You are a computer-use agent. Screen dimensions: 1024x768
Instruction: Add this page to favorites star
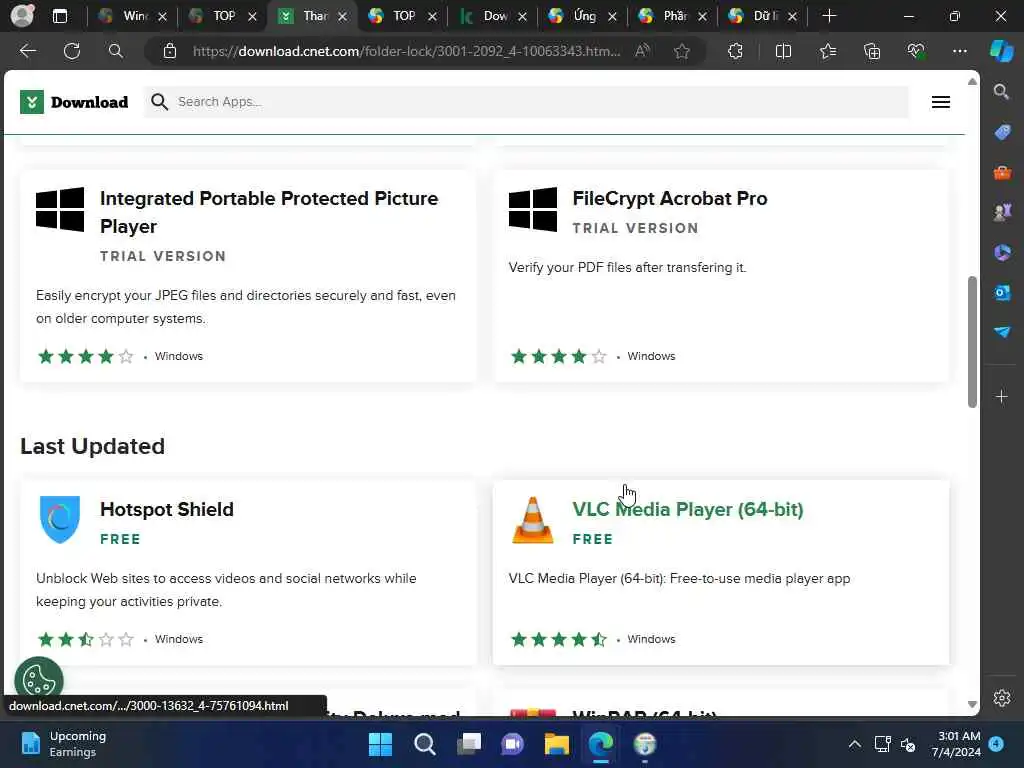(682, 51)
